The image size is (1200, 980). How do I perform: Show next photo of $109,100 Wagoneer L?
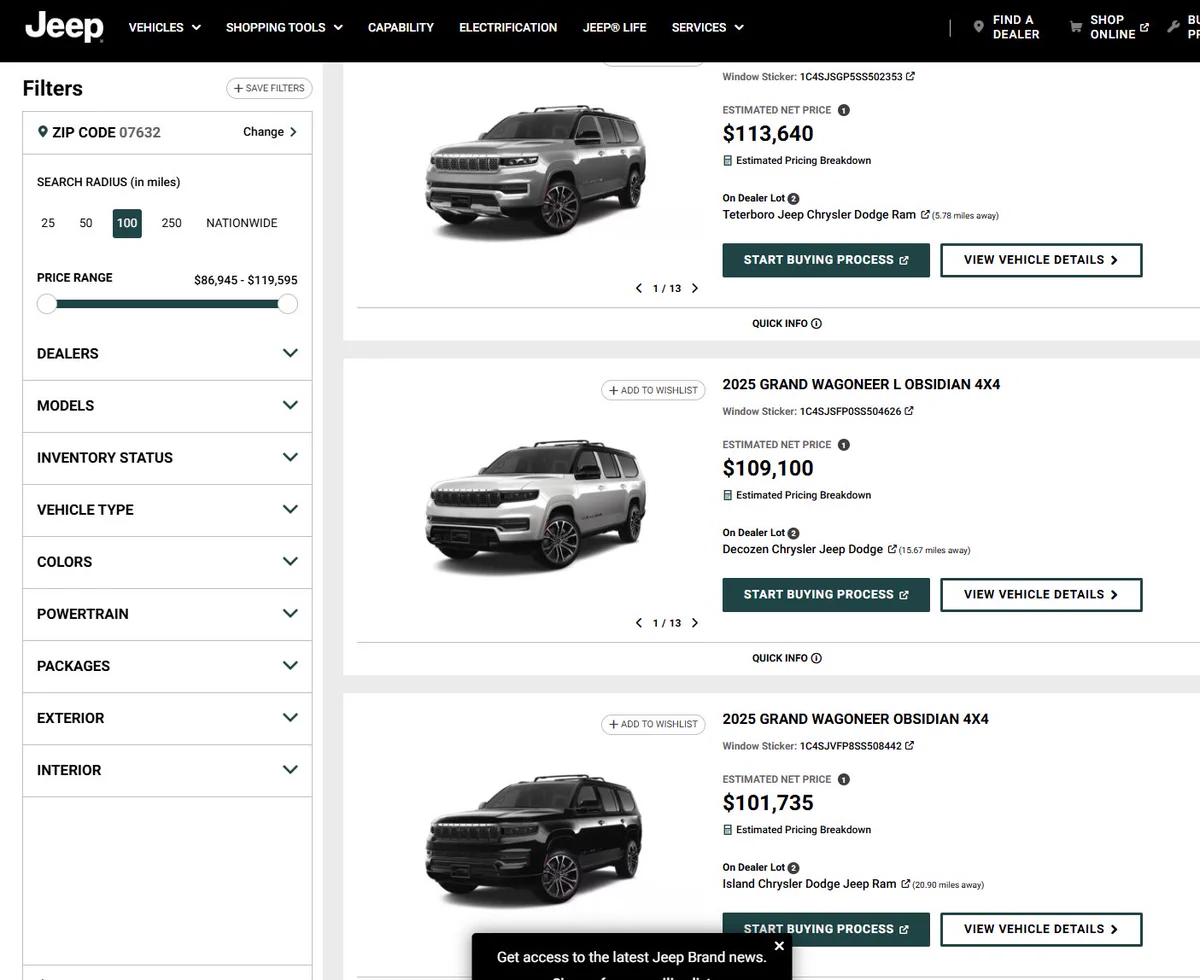[695, 623]
